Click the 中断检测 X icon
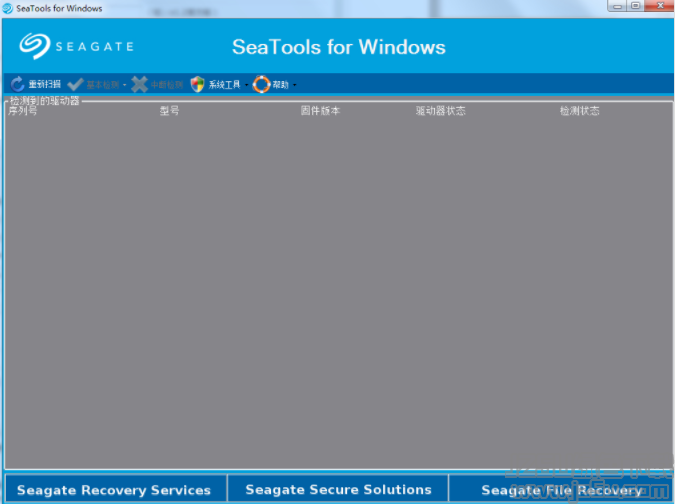 (x=139, y=84)
